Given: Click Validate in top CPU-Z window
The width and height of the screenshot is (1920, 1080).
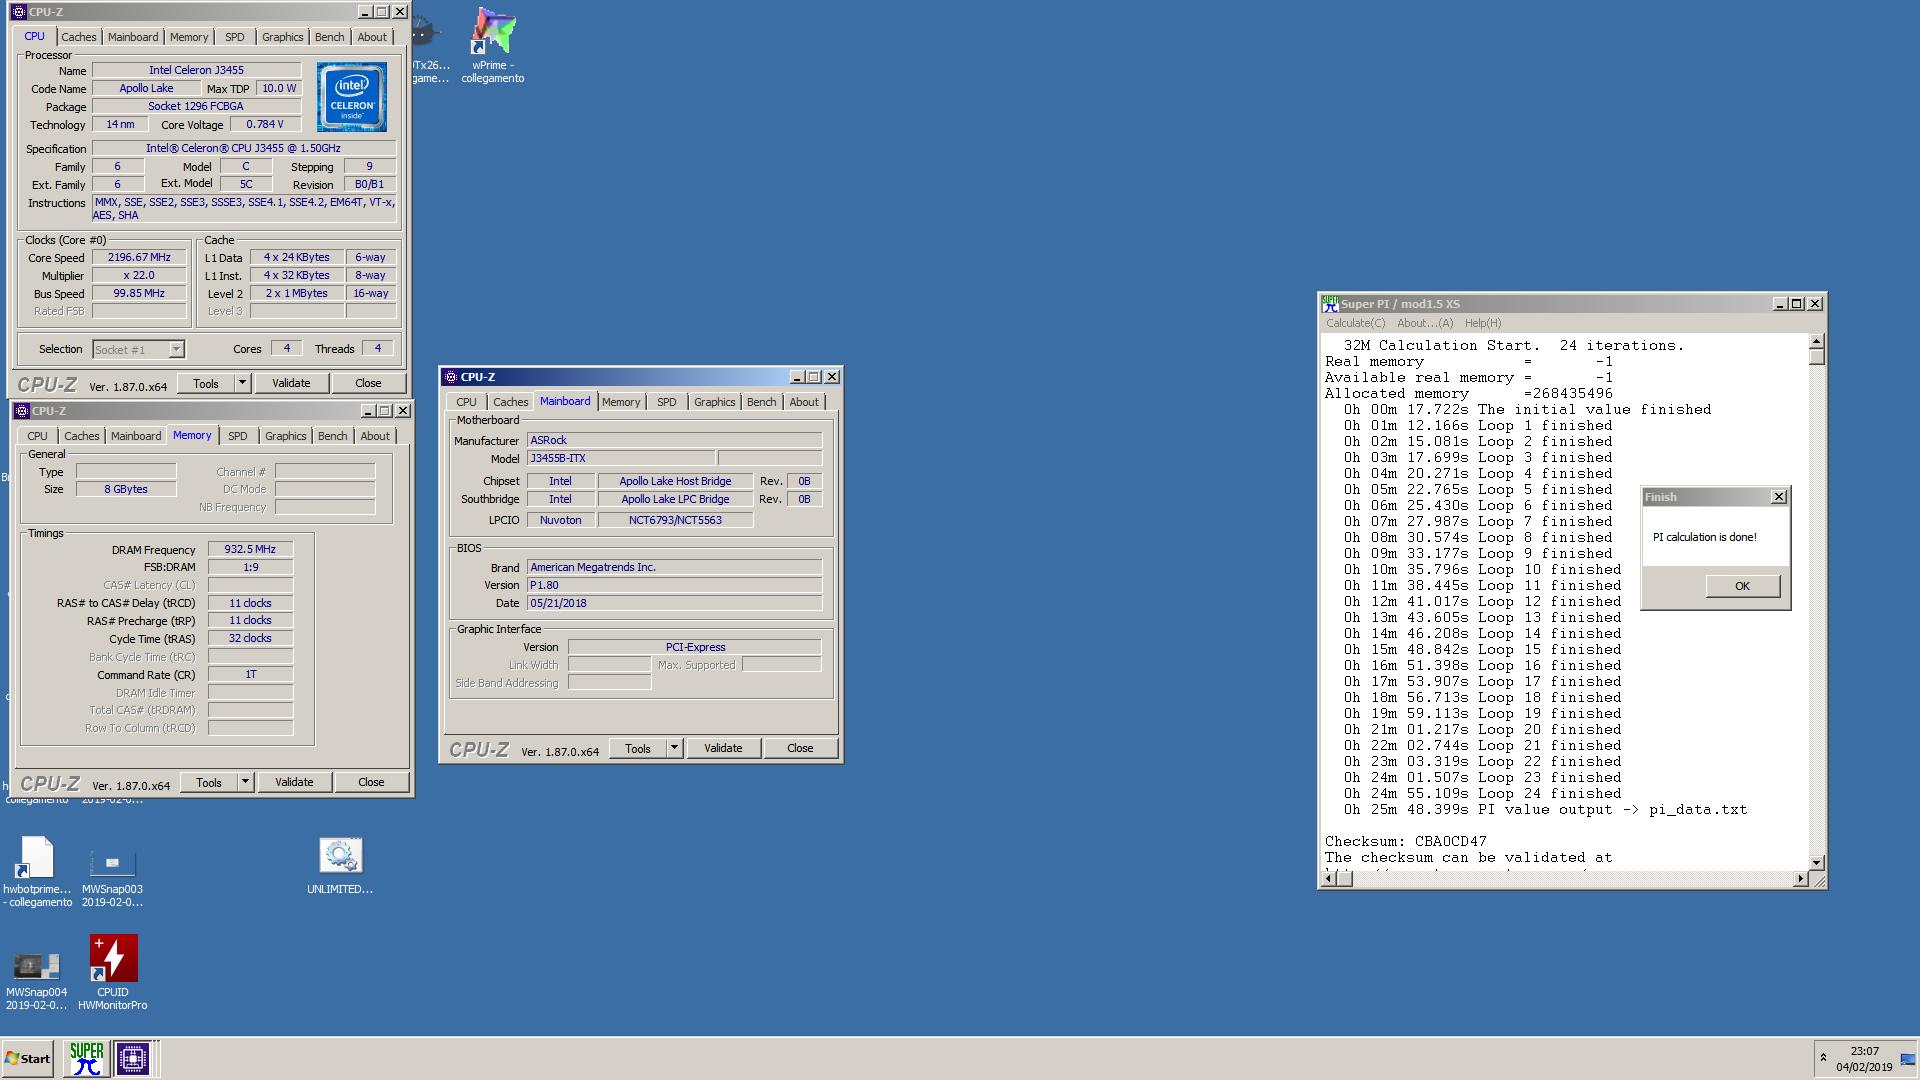Looking at the screenshot, I should (x=291, y=383).
